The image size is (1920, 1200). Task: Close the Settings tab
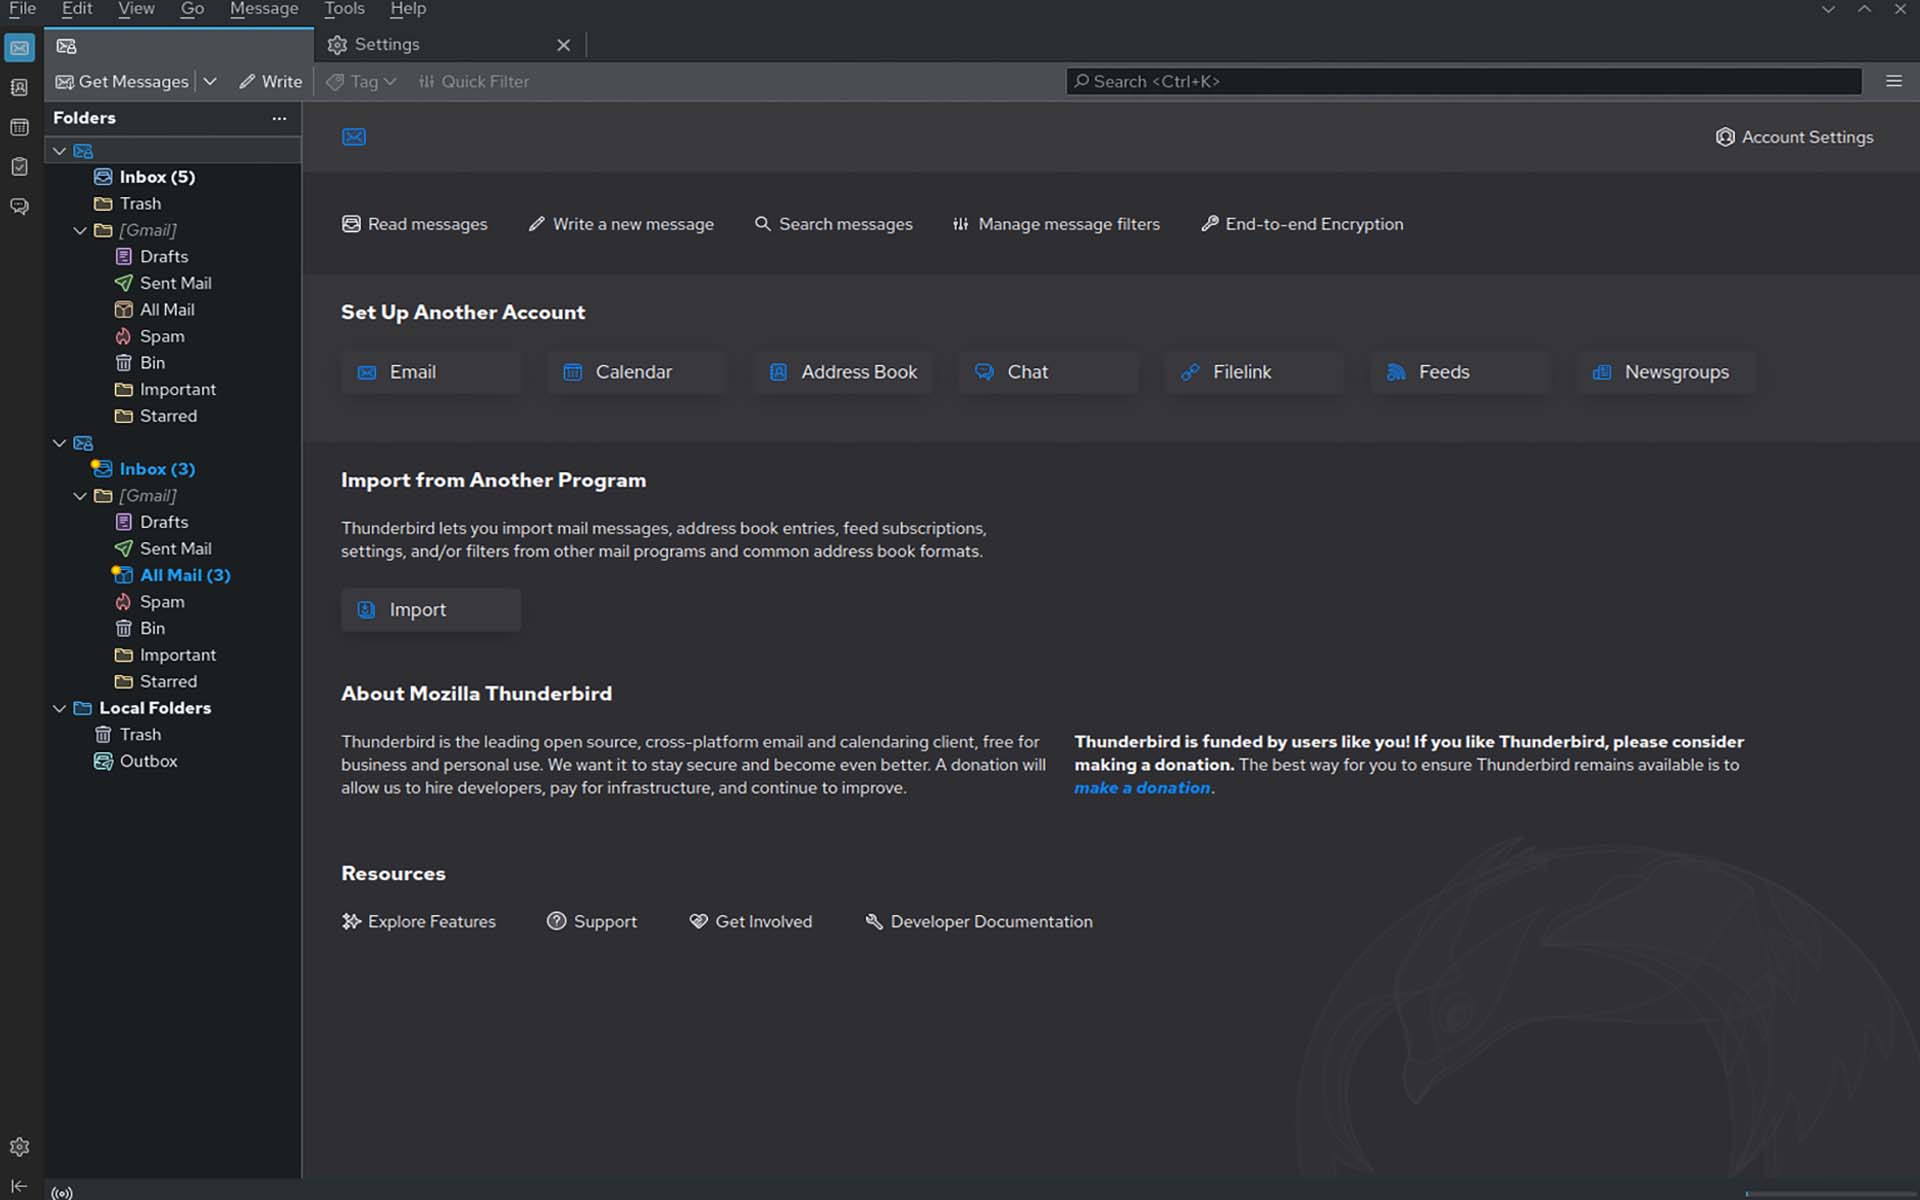563,45
